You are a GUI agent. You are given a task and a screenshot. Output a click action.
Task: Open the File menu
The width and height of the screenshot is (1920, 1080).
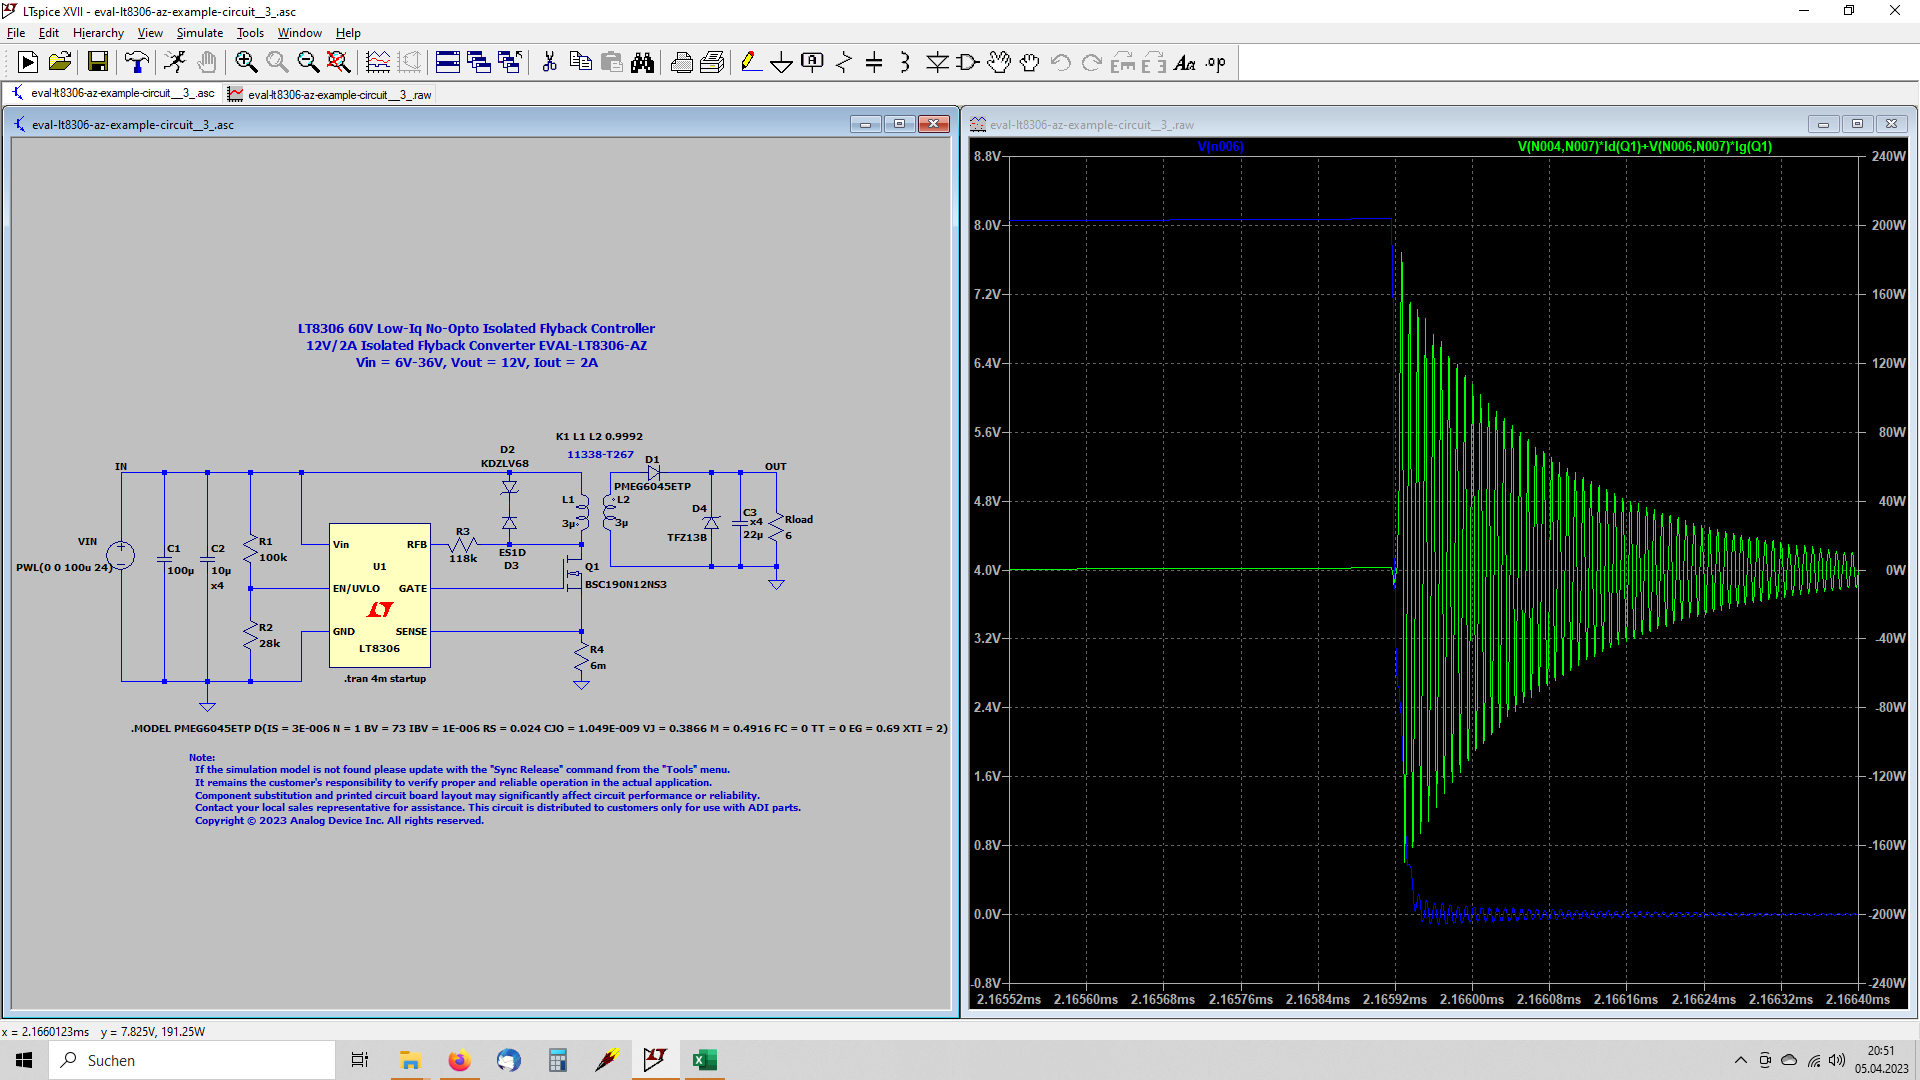(x=16, y=33)
